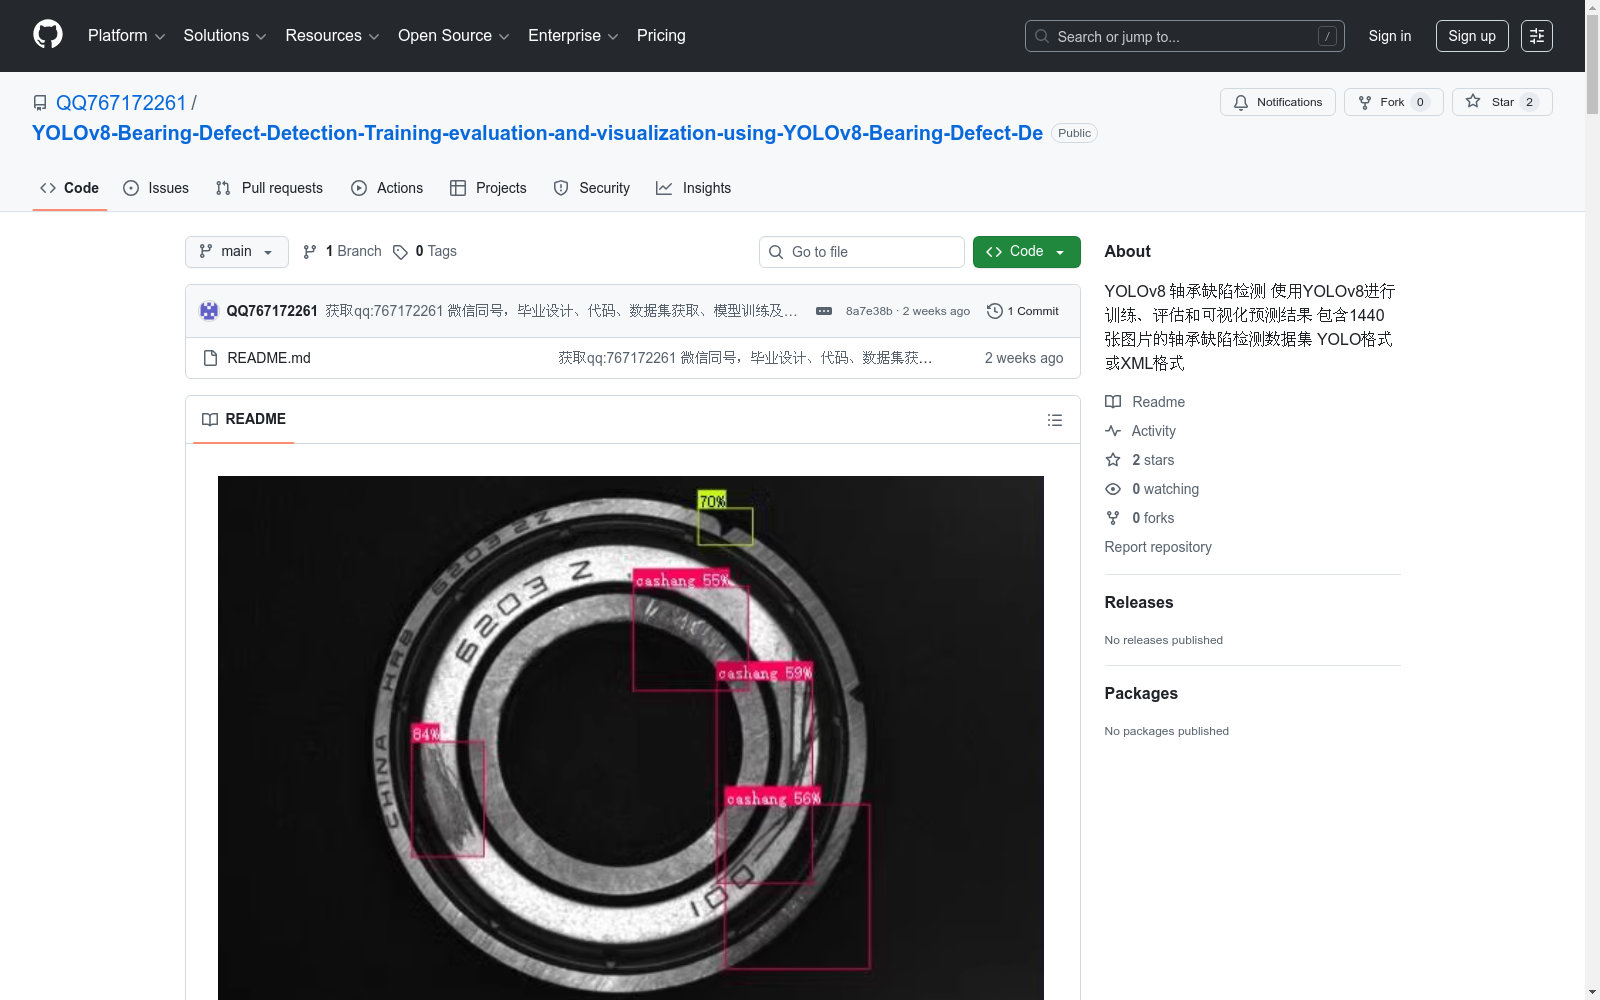The image size is (1600, 1000).
Task: View the 2 stars stargazers
Action: [1140, 460]
